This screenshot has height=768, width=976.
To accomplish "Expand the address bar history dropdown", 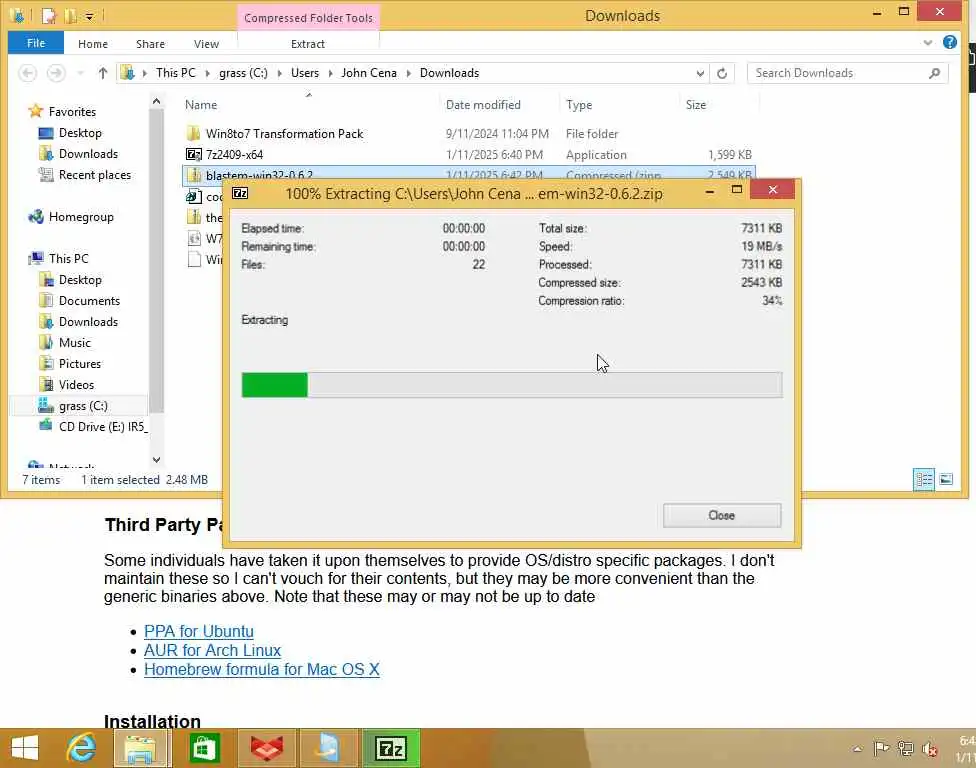I will [x=700, y=73].
